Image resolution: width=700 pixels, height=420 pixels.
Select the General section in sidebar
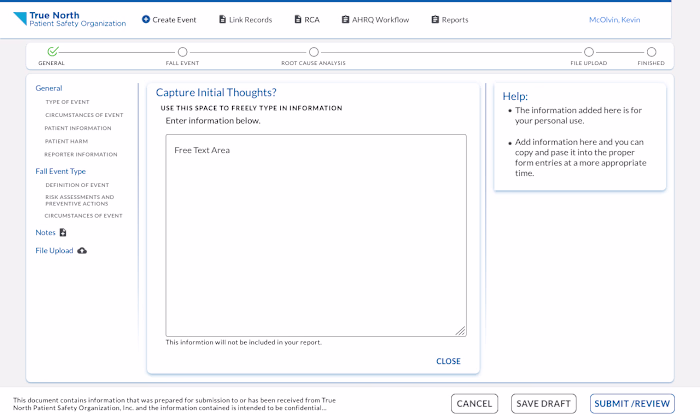(x=49, y=88)
